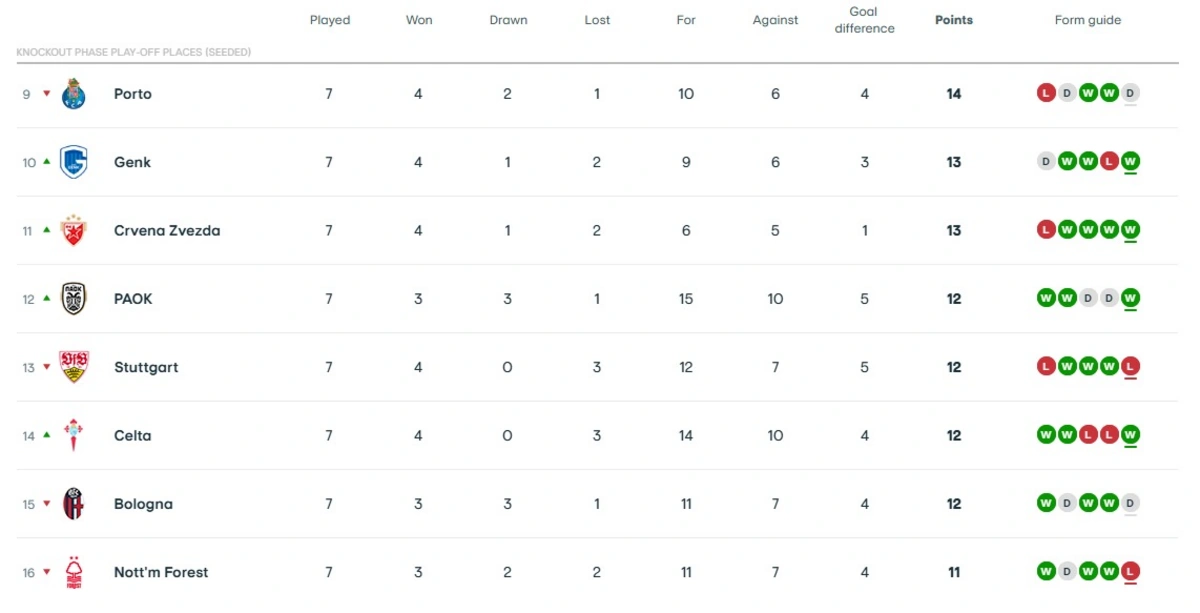Screen dimensions: 1200x613
Task: Click the Form guide column header
Action: 1088,20
